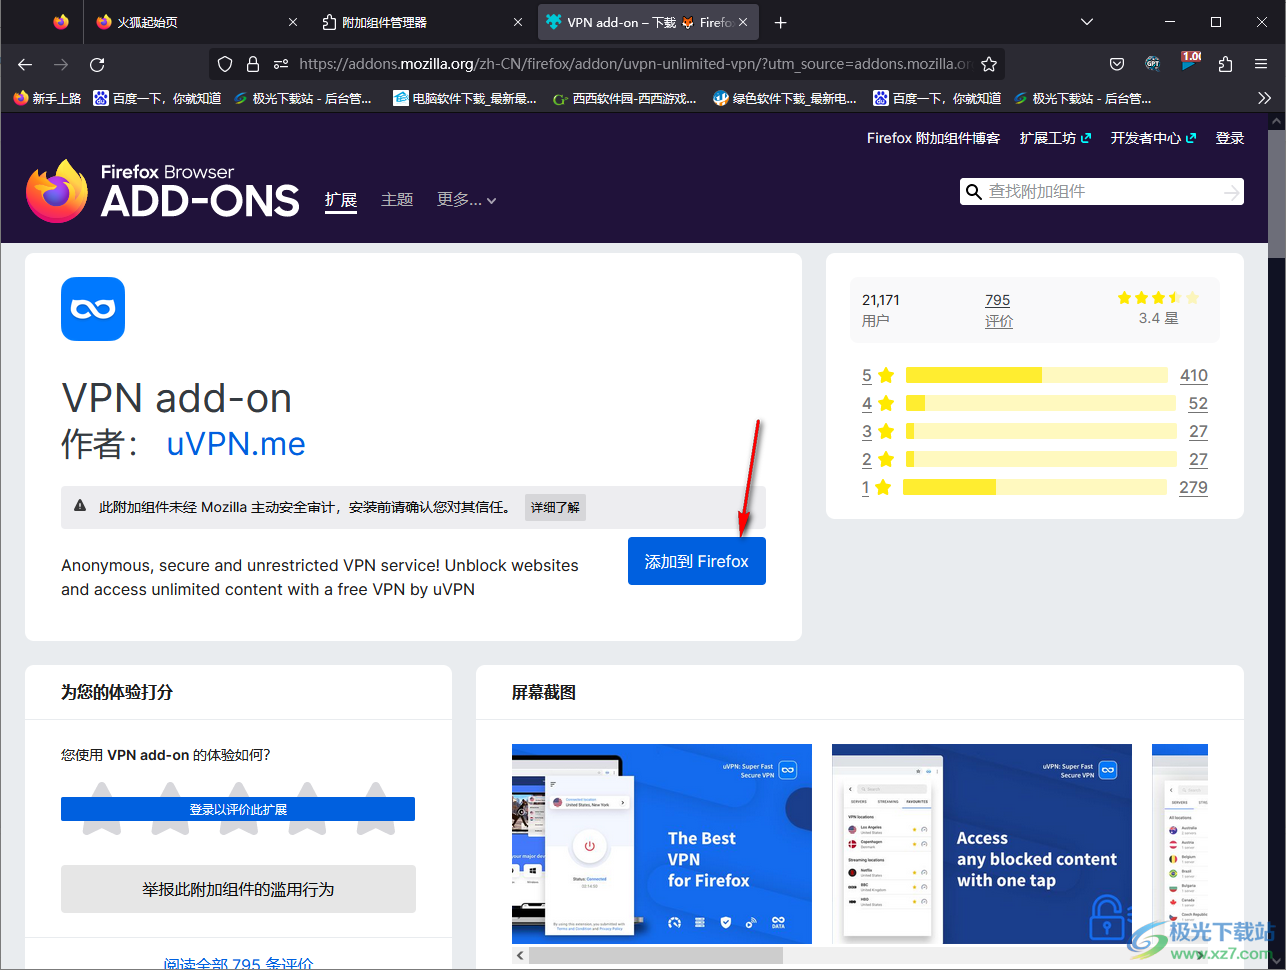
Task: Click the 举报此附加组件的滥用行为 button
Action: (x=238, y=889)
